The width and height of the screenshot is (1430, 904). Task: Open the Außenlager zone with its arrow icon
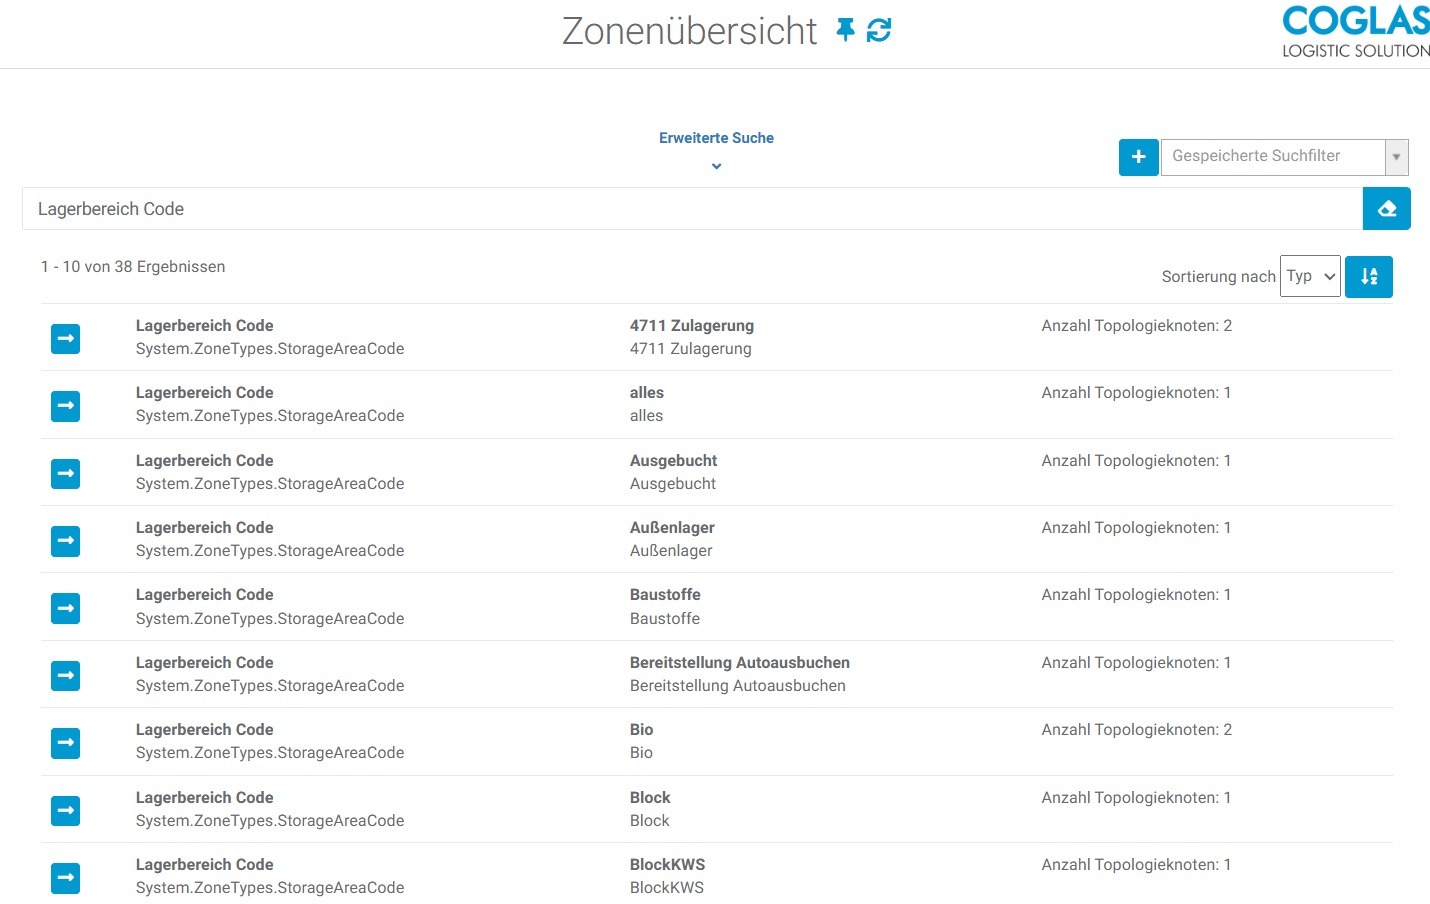(x=66, y=541)
